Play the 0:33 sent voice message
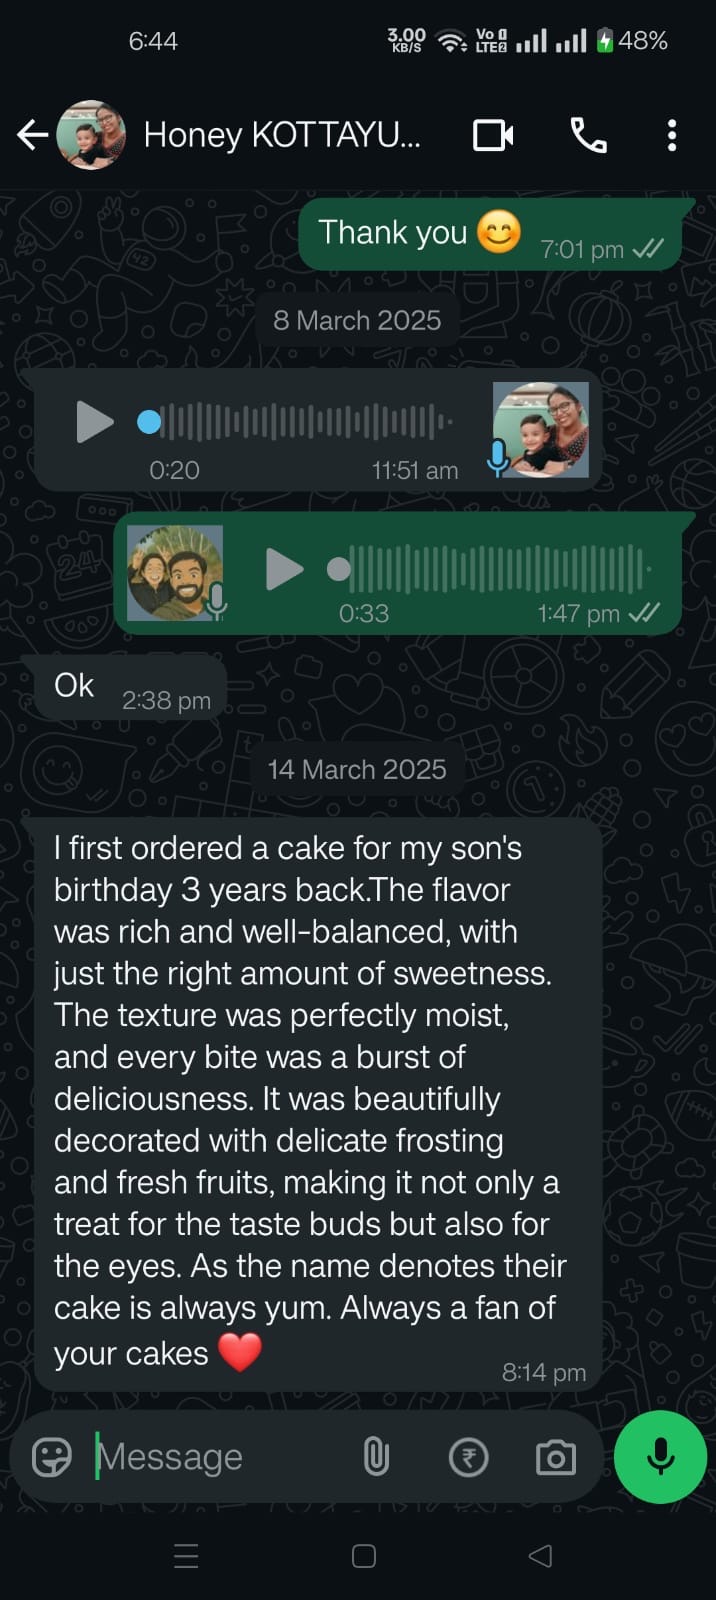 284,569
